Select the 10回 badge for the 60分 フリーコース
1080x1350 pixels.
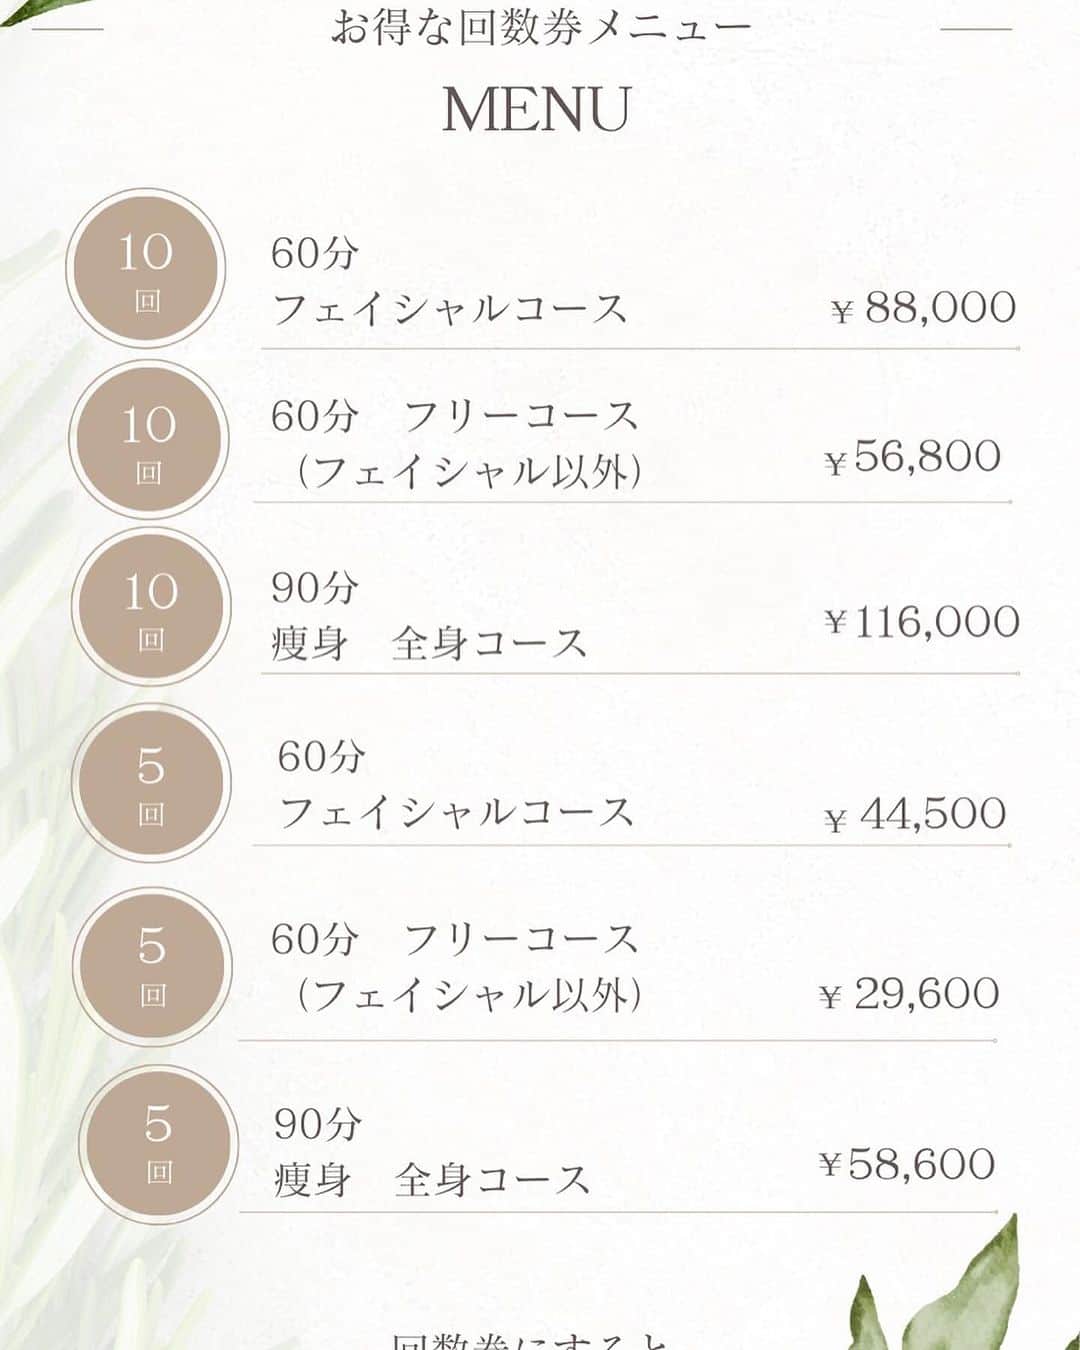[149, 440]
